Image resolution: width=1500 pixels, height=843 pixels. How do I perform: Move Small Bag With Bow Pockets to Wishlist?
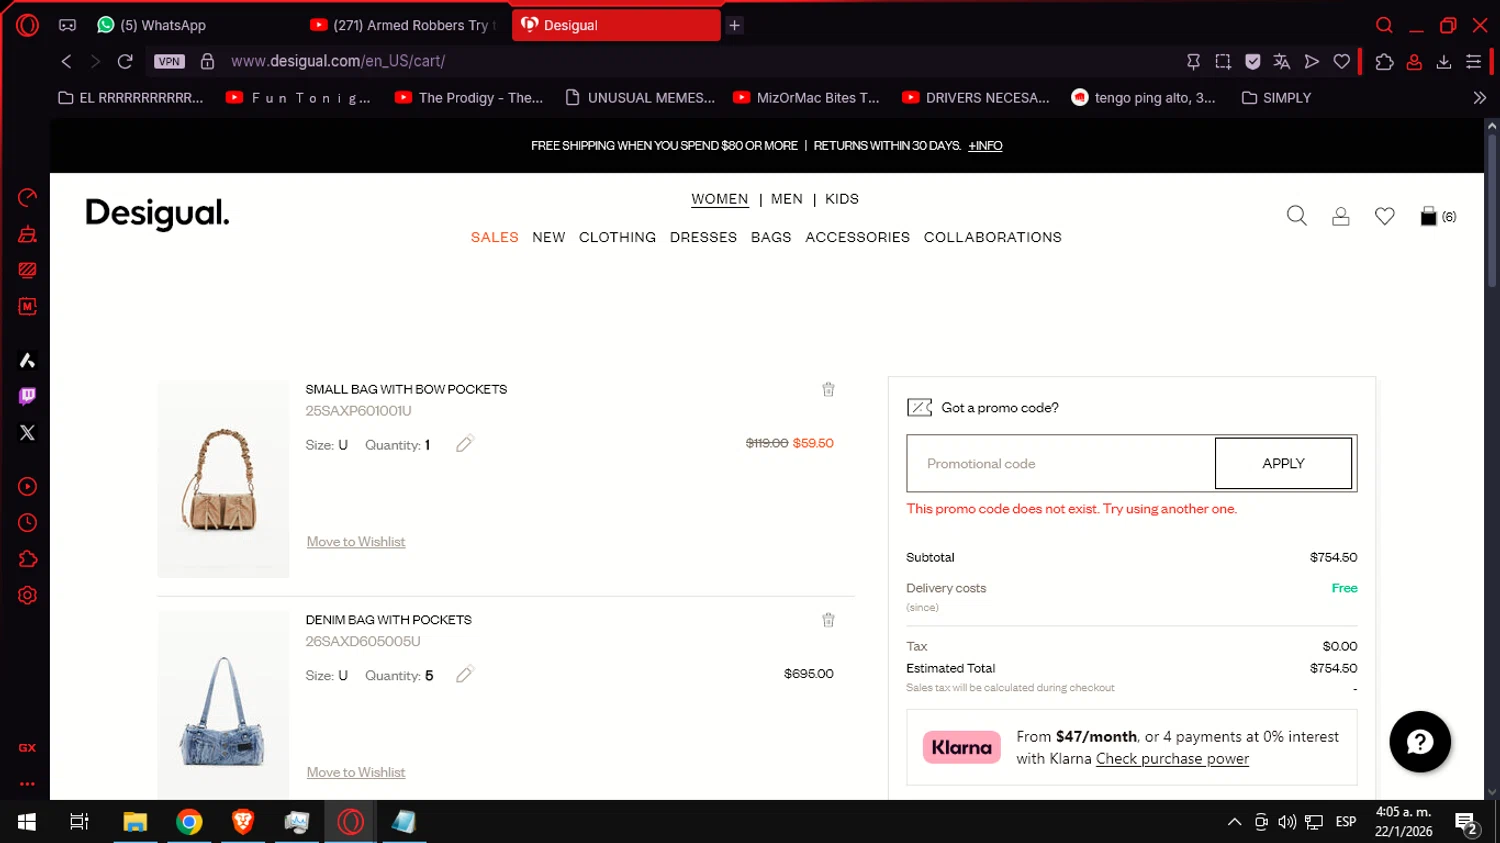coord(356,542)
